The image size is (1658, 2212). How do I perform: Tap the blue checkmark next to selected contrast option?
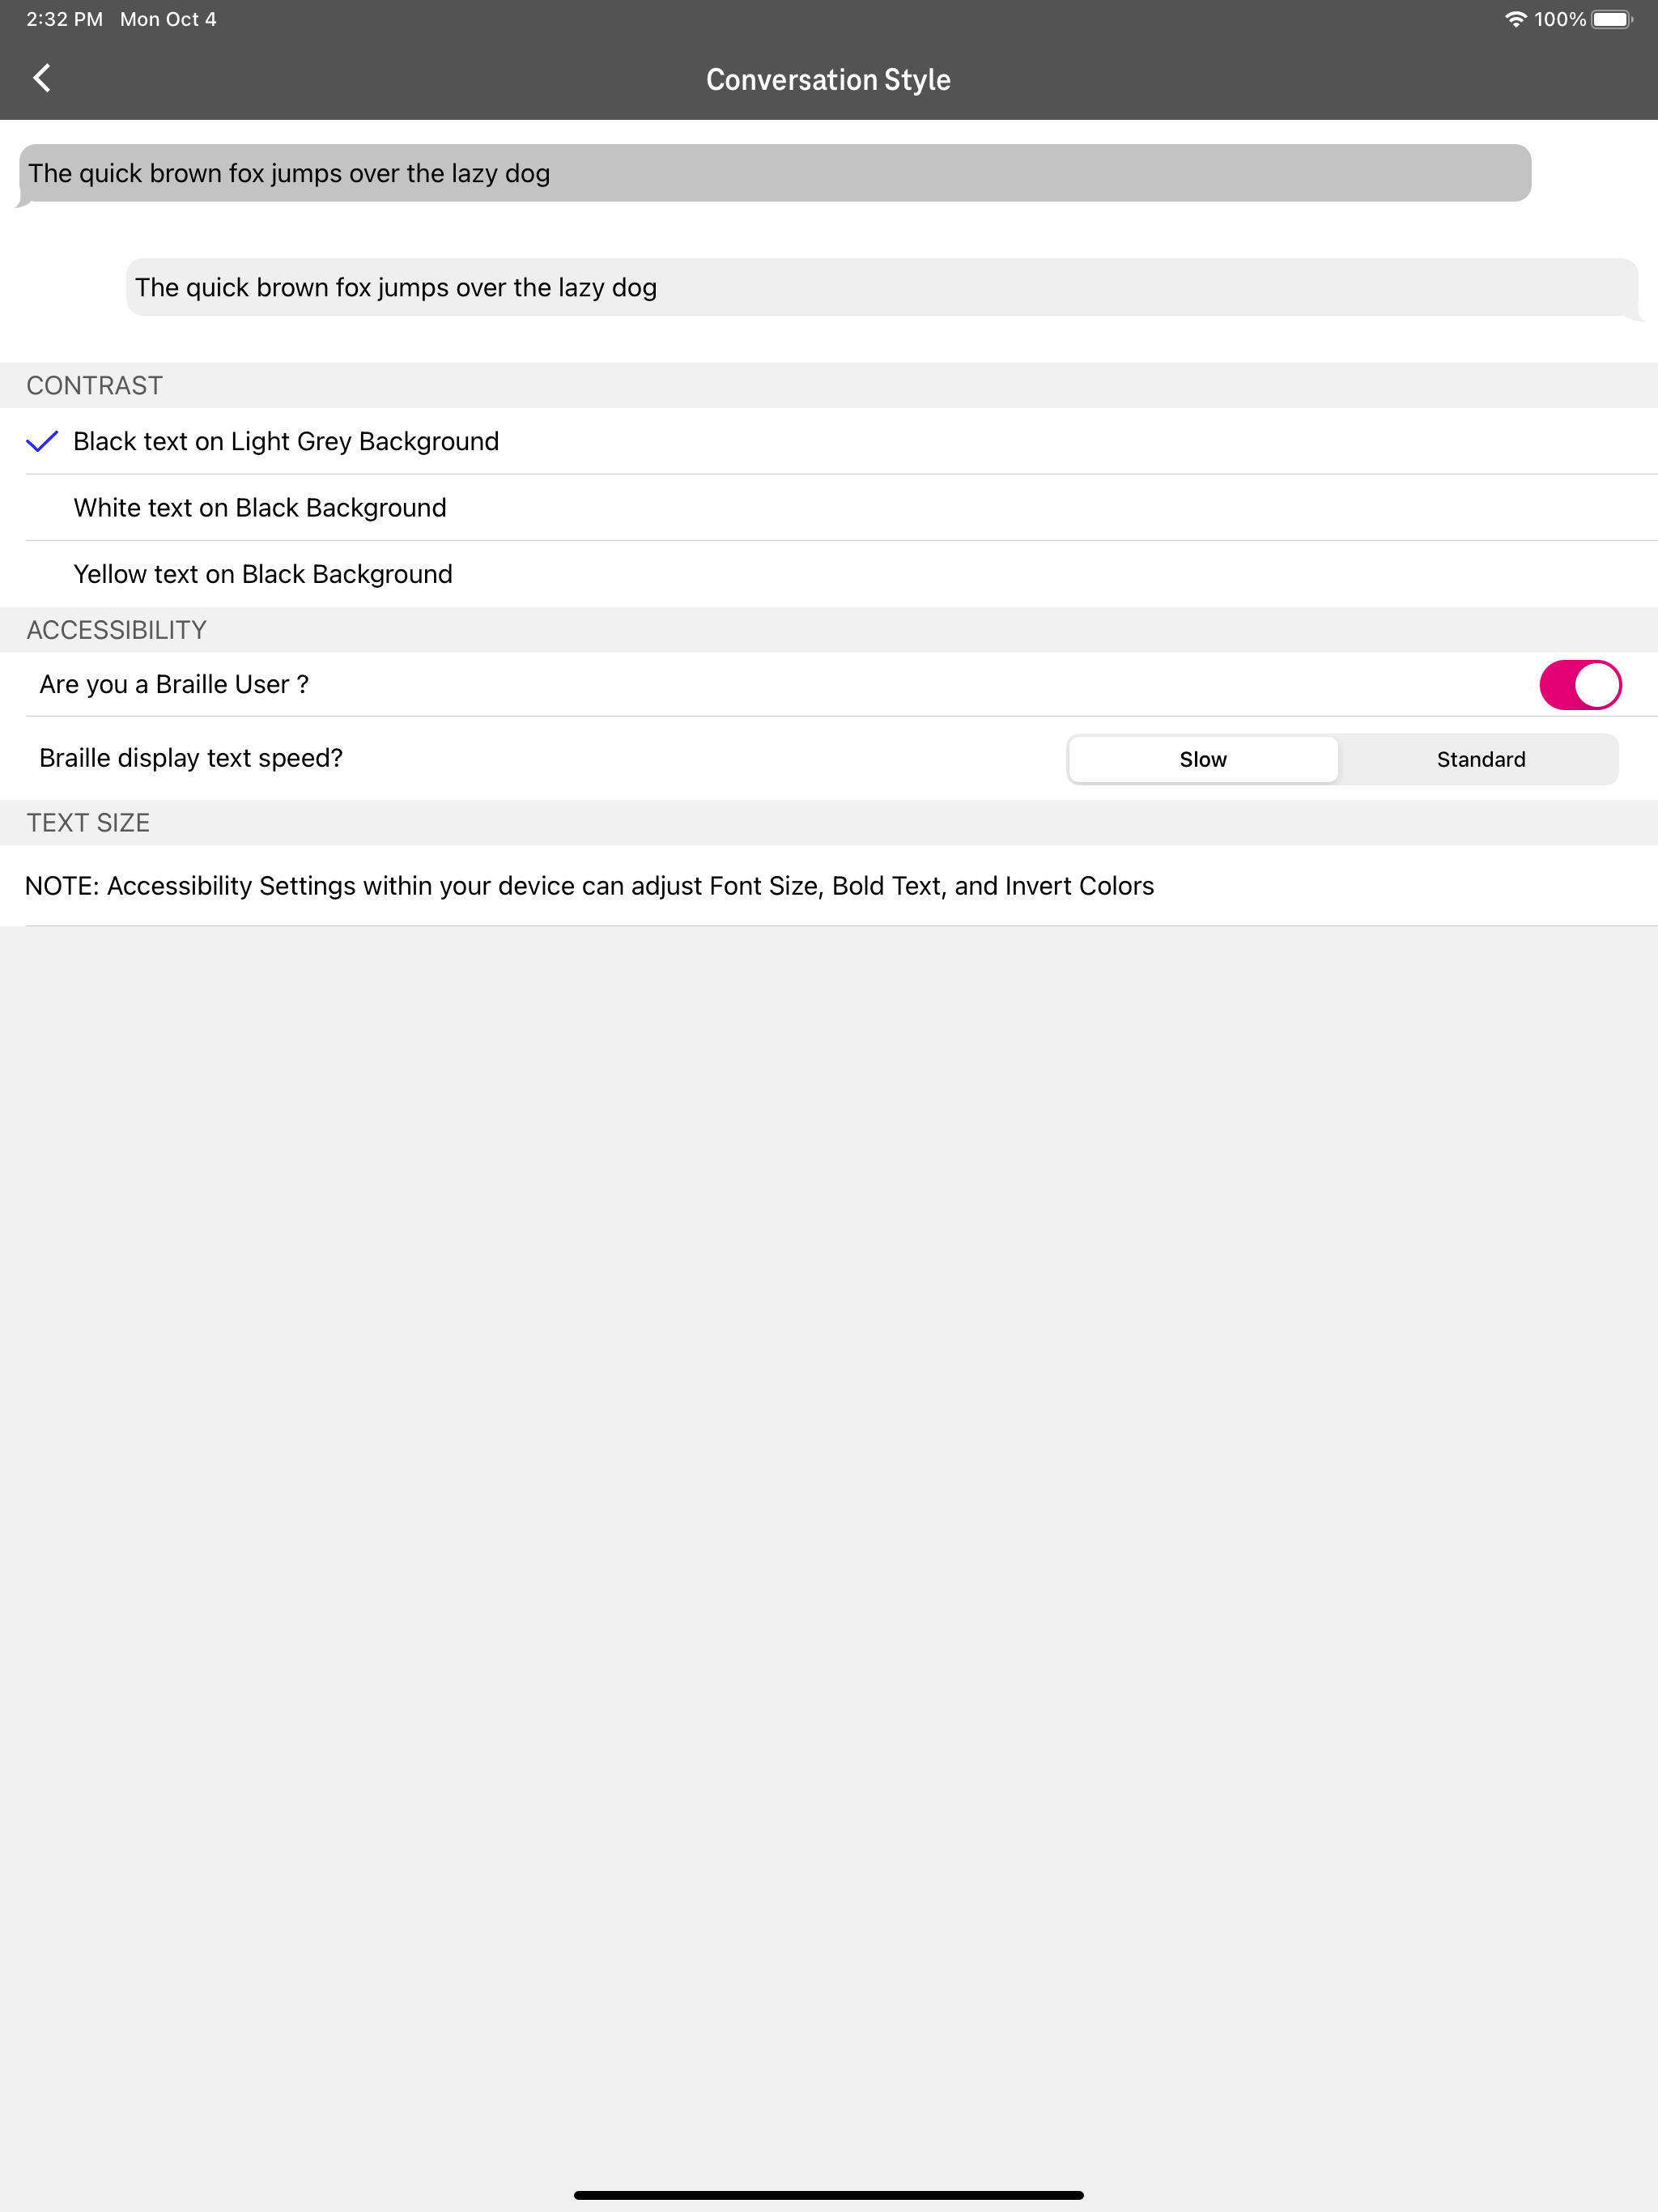(42, 441)
